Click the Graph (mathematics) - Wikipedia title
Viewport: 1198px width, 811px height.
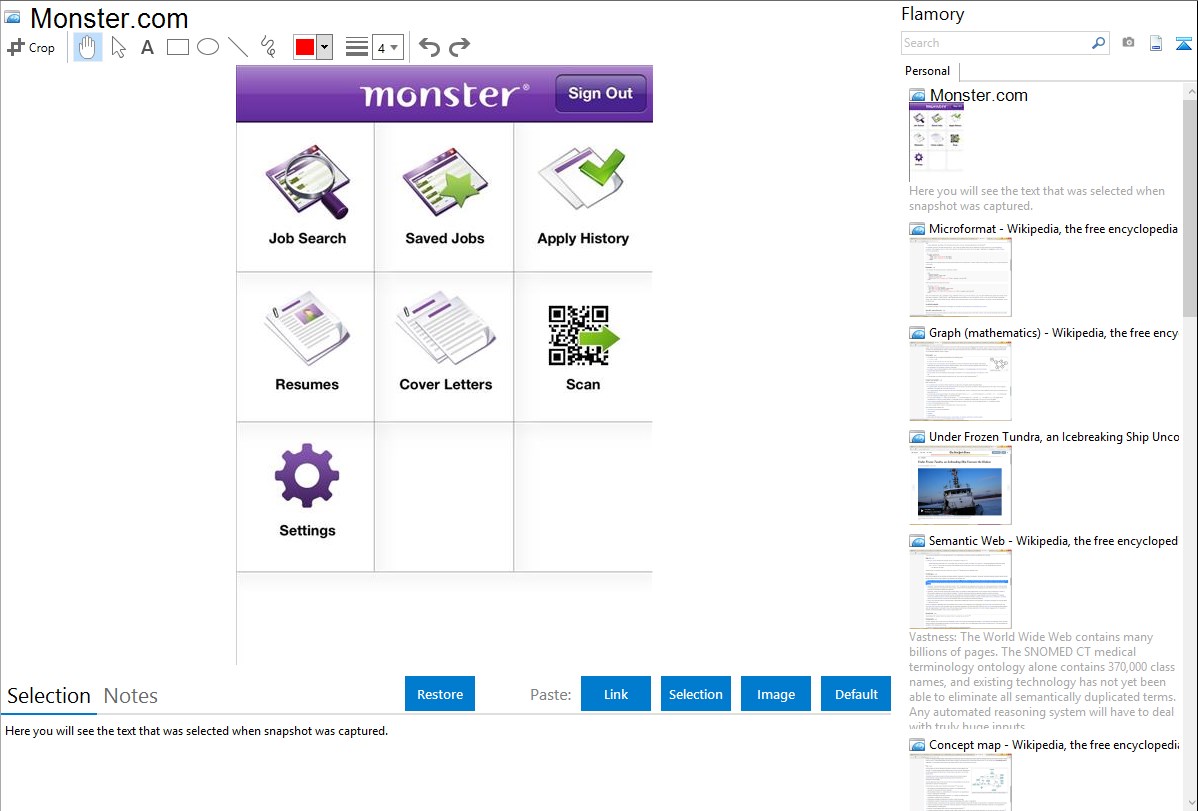[1053, 333]
